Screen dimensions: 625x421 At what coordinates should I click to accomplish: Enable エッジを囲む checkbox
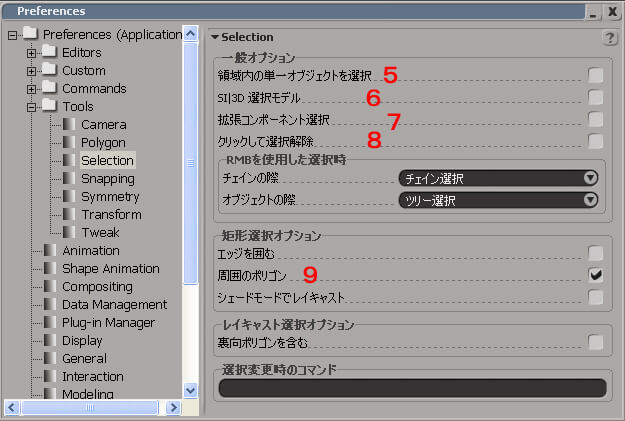[x=596, y=253]
